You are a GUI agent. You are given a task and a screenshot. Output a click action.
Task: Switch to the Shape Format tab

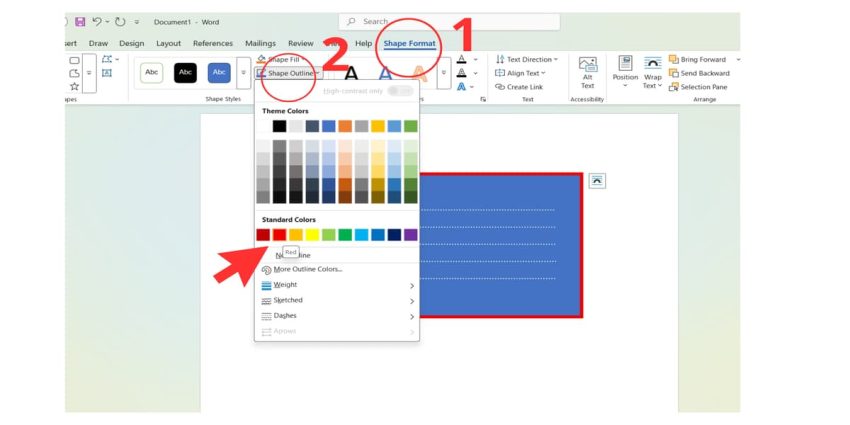[x=410, y=43]
